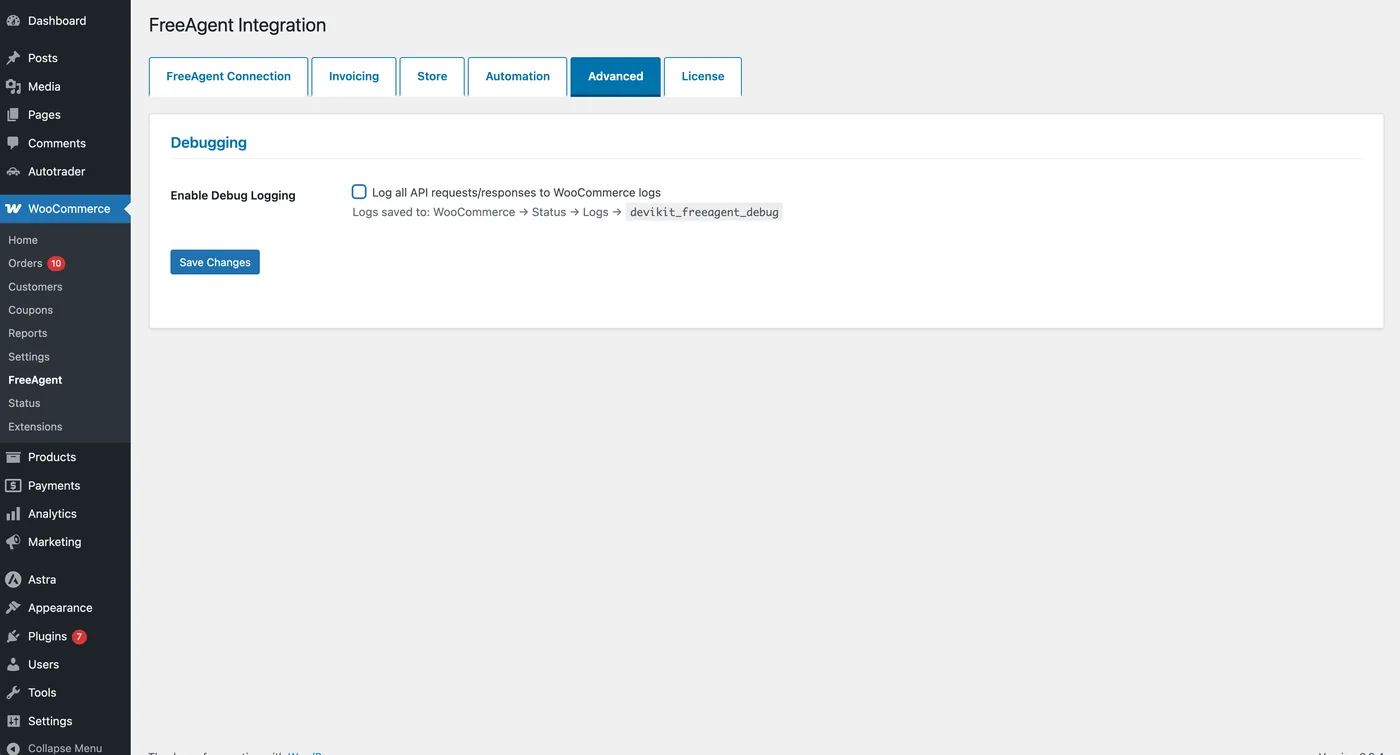Screen dimensions: 1400x755
Task: Click the Astra logo icon
Action: pos(13,580)
